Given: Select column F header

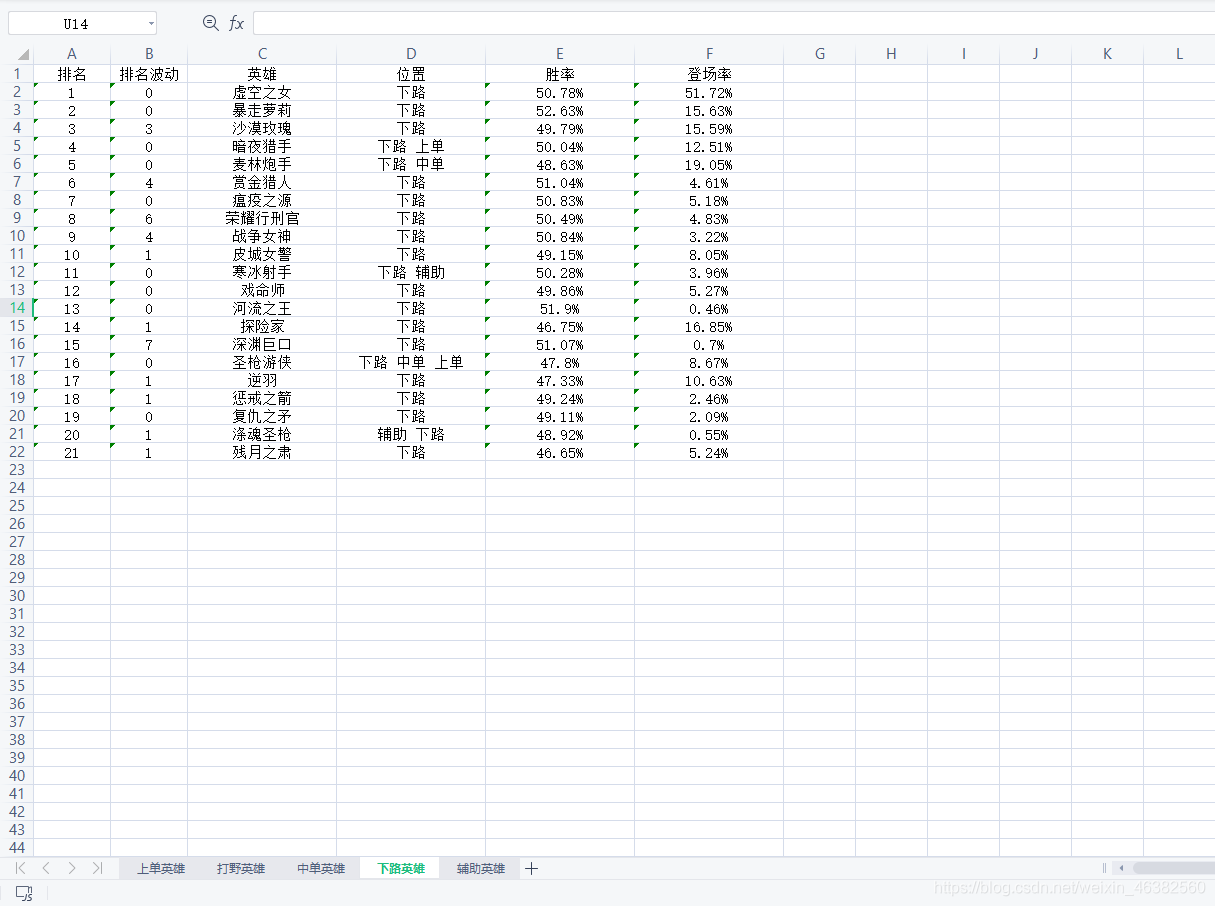Looking at the screenshot, I should pyautogui.click(x=709, y=54).
